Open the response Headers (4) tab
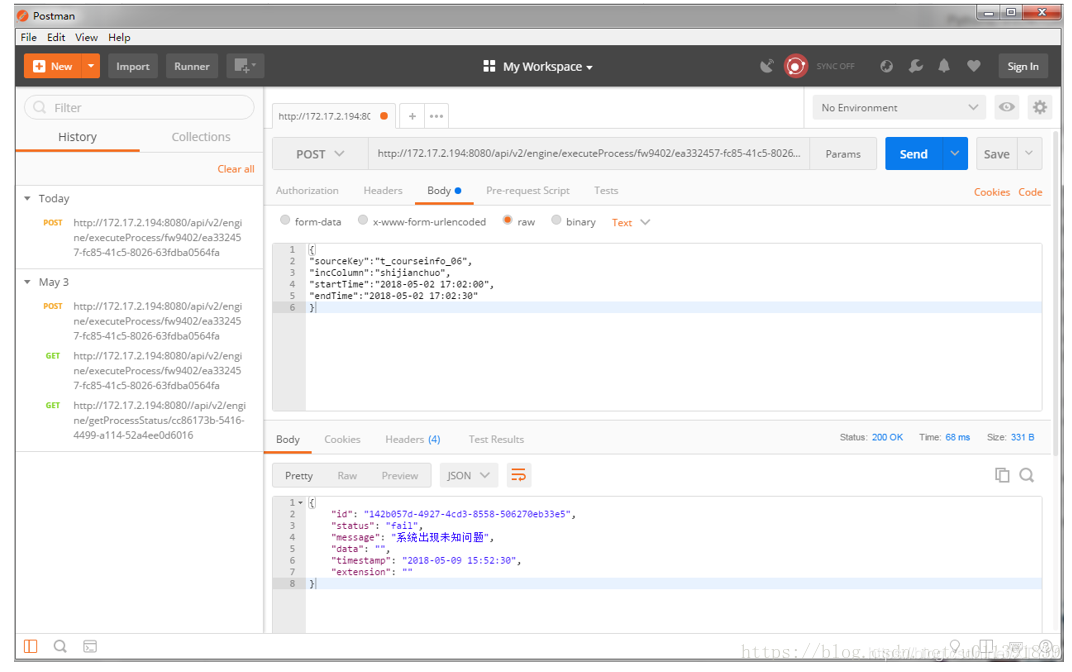The image size is (1072, 672). pos(412,439)
